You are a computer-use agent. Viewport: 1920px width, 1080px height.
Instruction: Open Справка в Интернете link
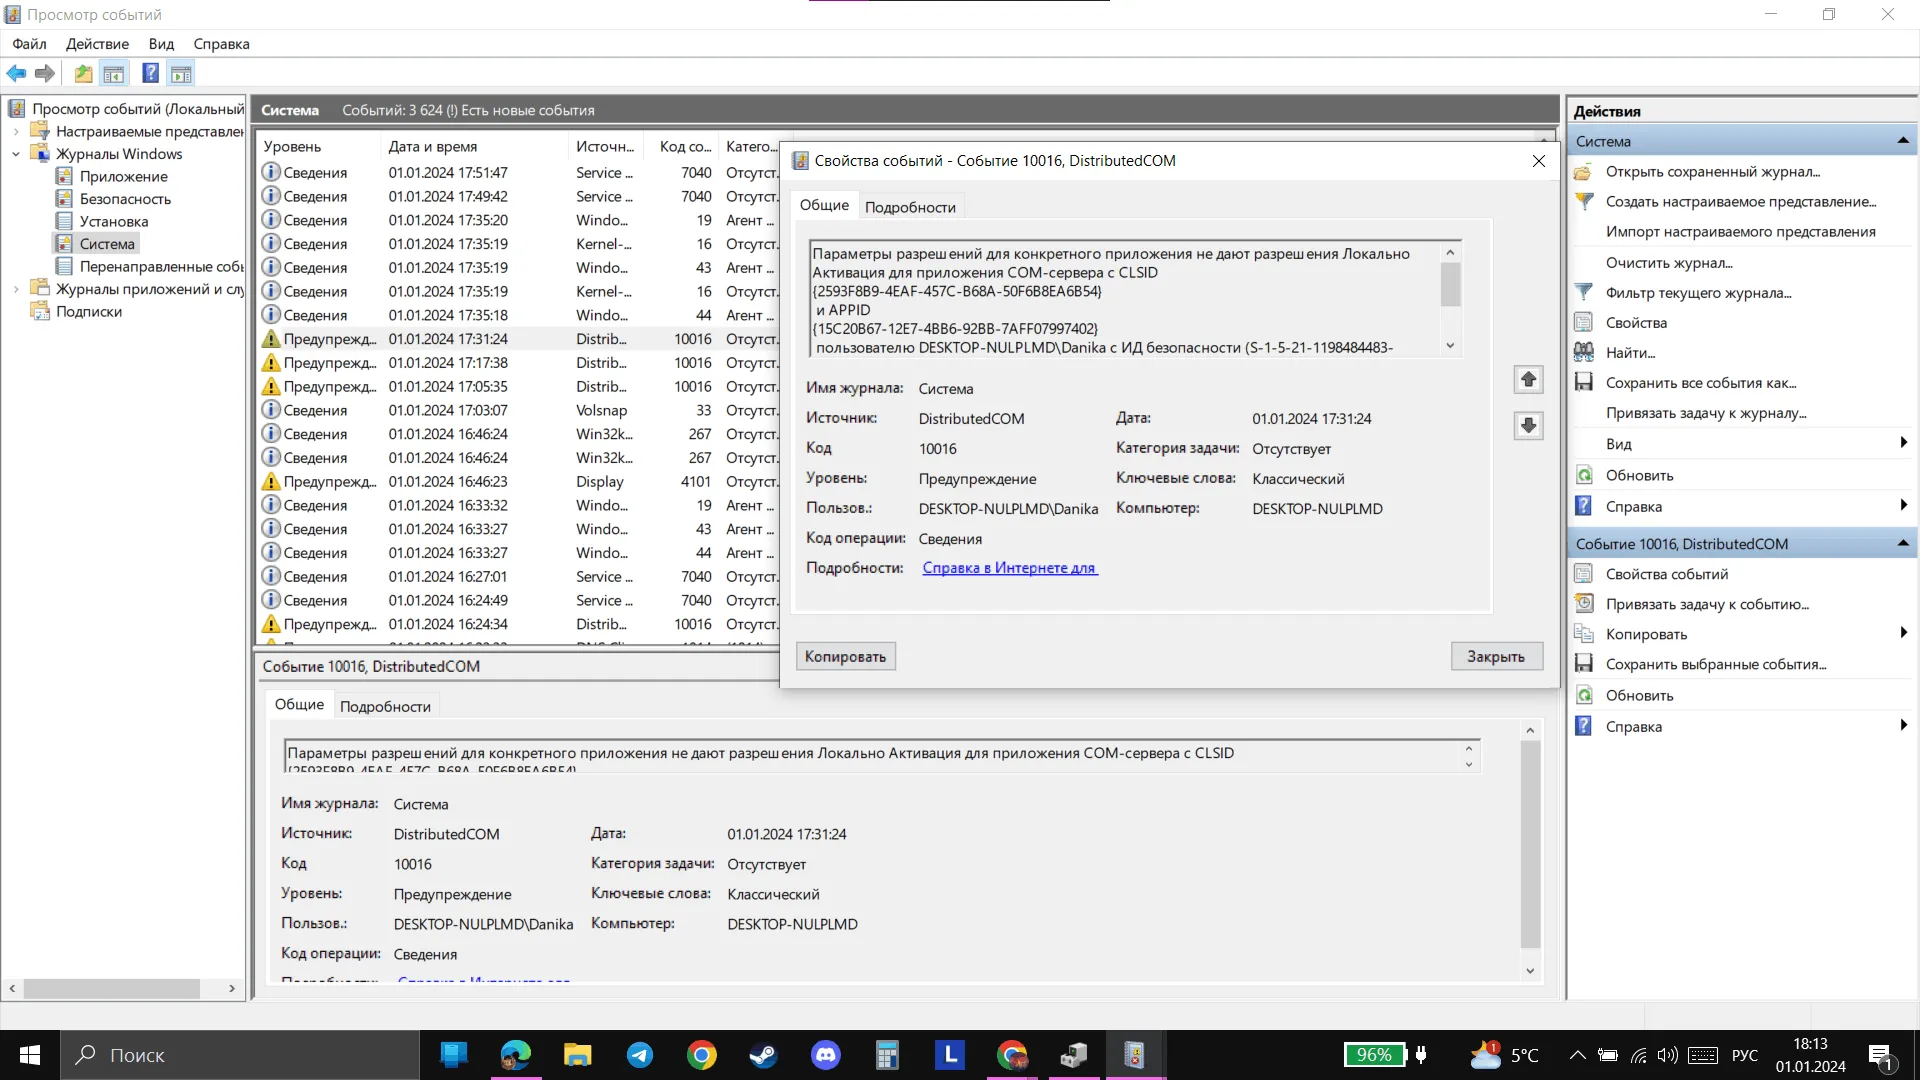[1010, 568]
